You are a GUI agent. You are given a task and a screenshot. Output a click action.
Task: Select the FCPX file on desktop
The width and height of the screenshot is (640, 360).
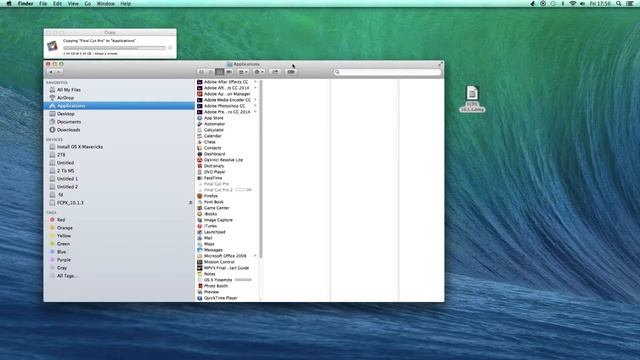click(472, 99)
